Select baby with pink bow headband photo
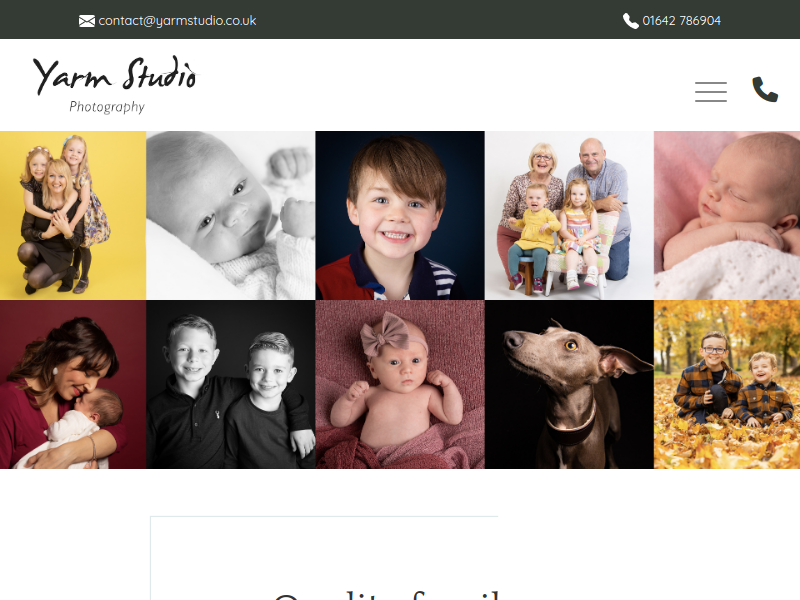 400,385
